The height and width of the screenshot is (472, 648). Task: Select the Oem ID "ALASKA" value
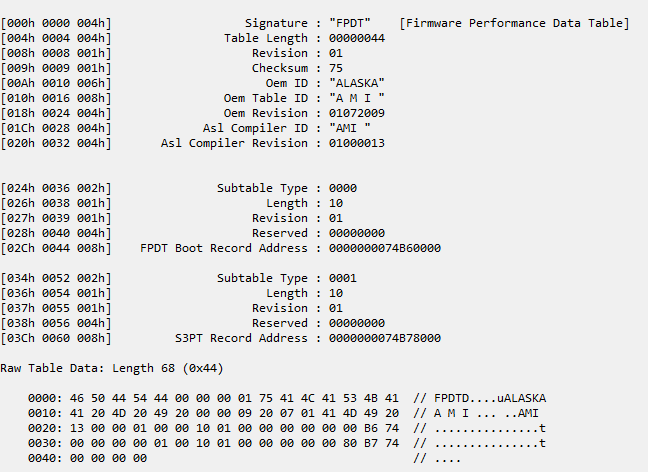pos(357,83)
